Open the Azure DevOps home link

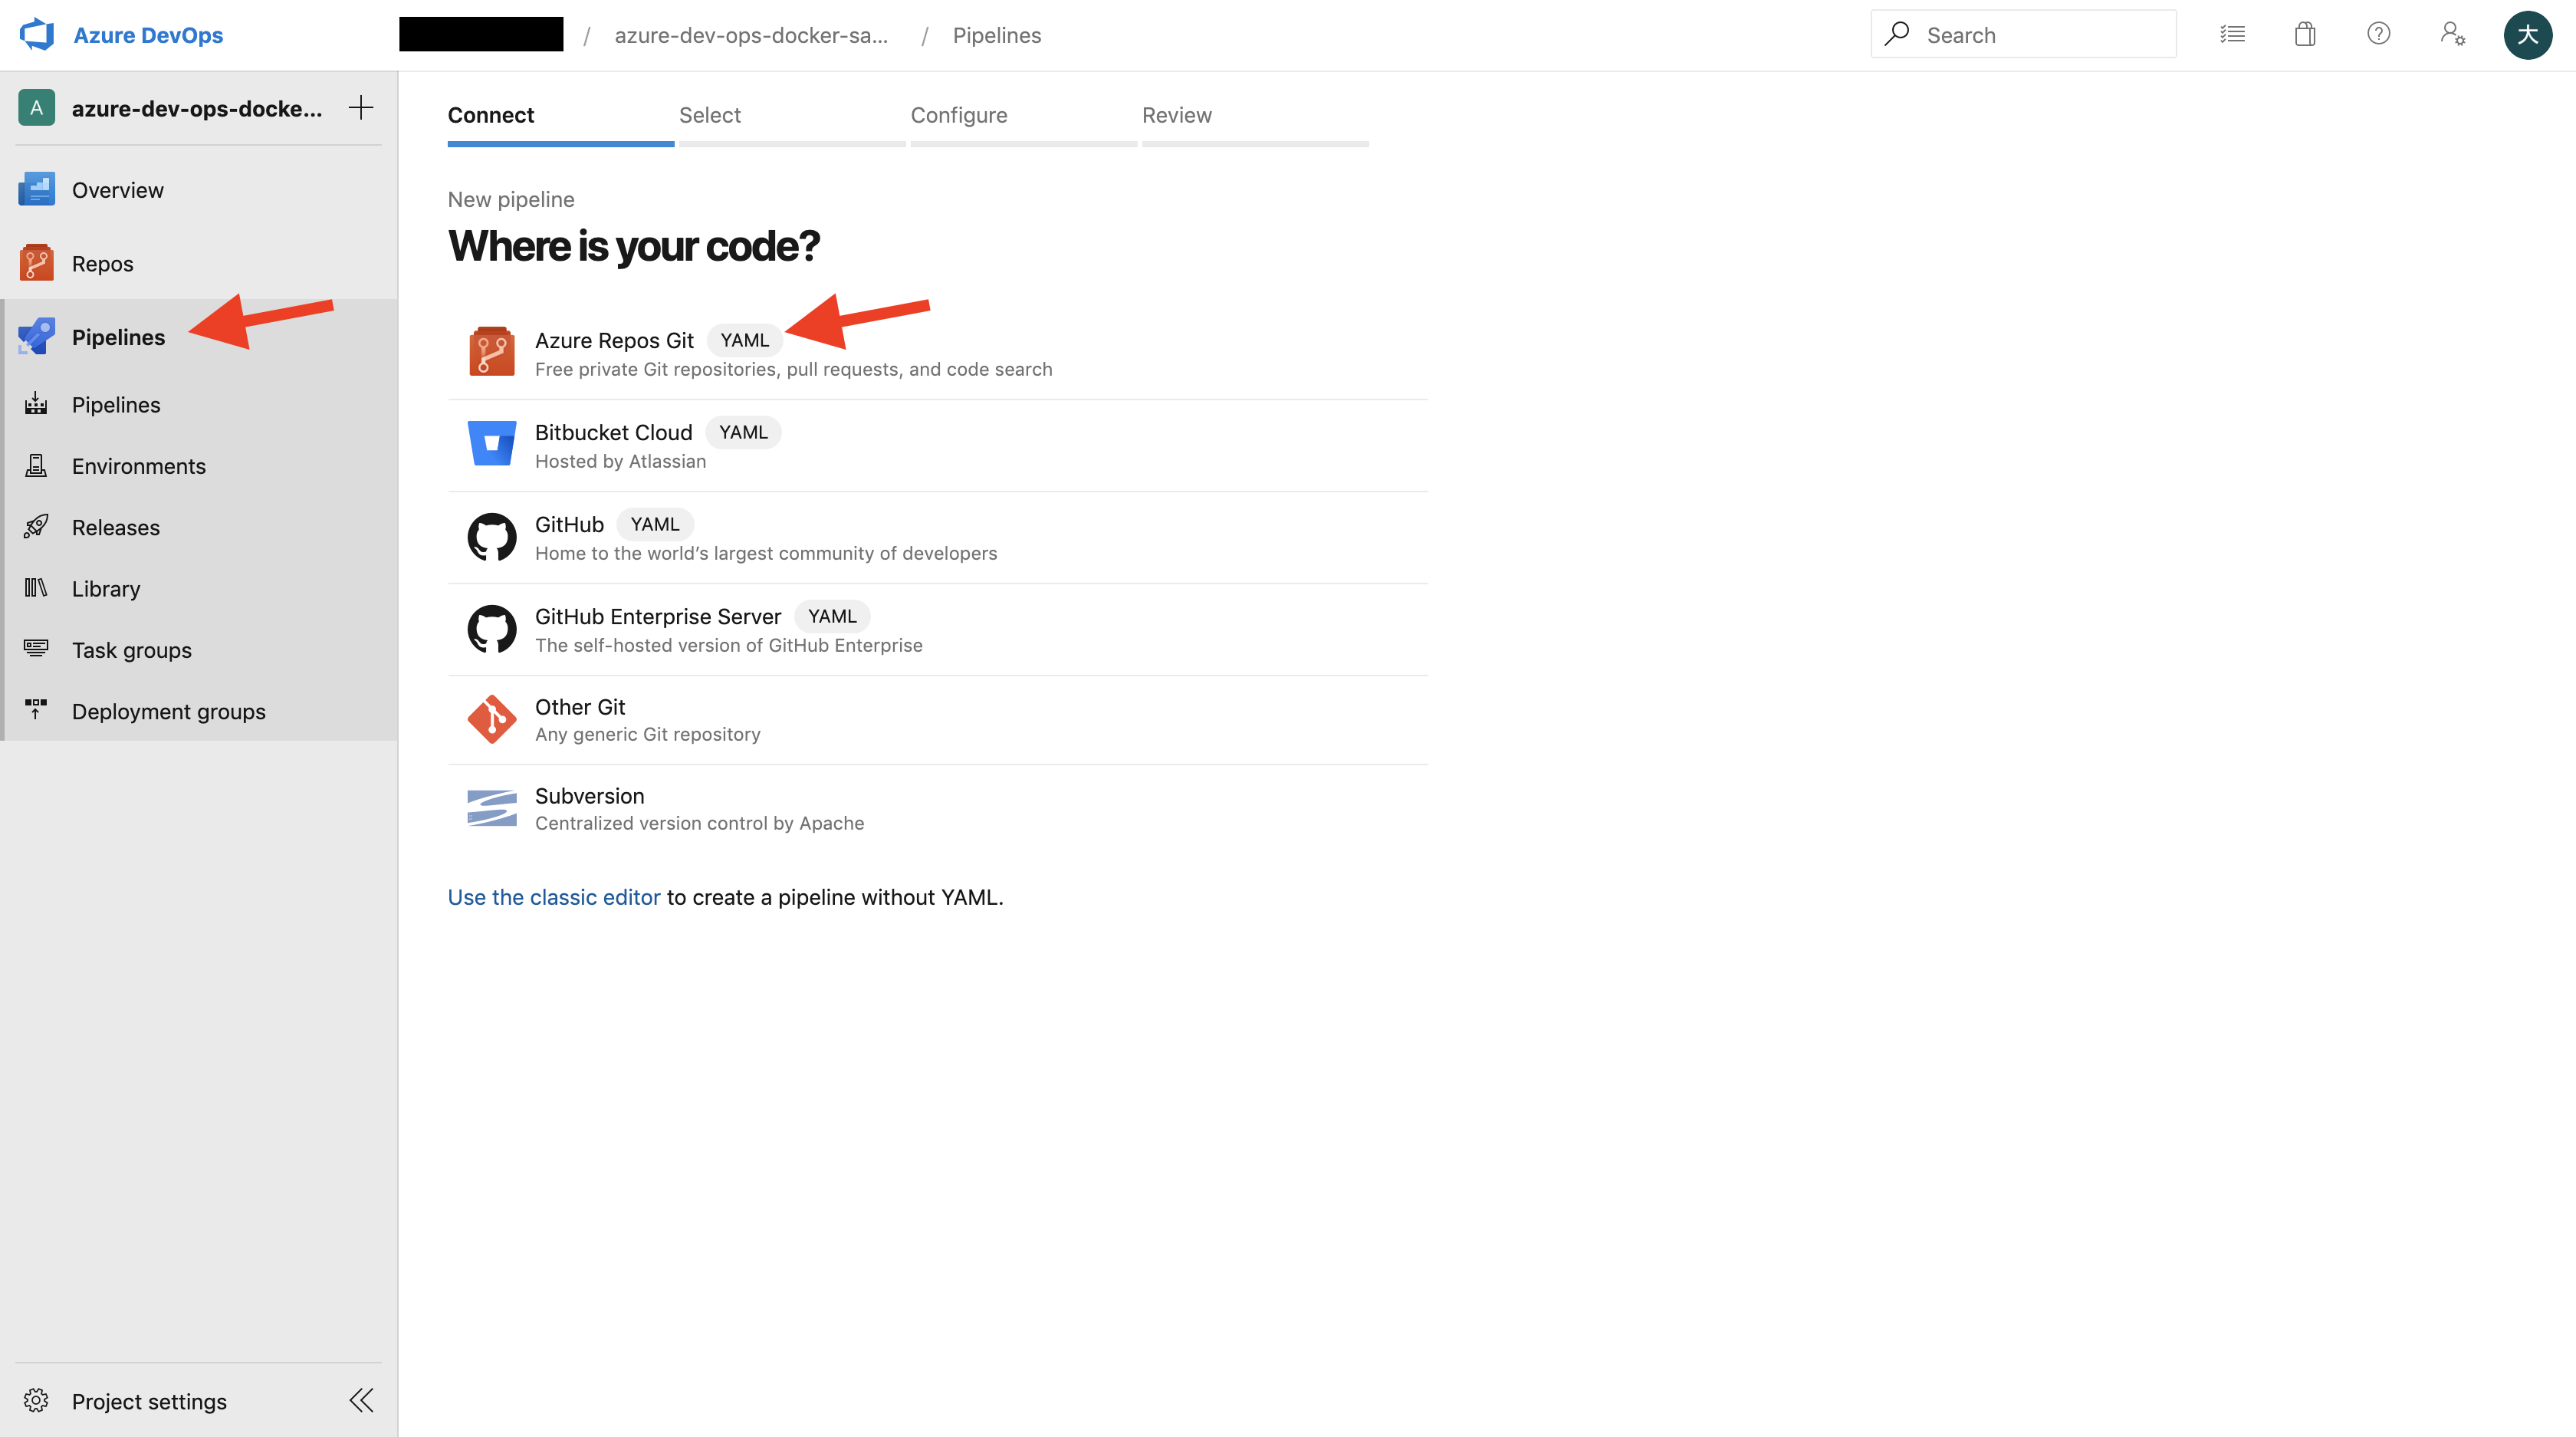(148, 35)
